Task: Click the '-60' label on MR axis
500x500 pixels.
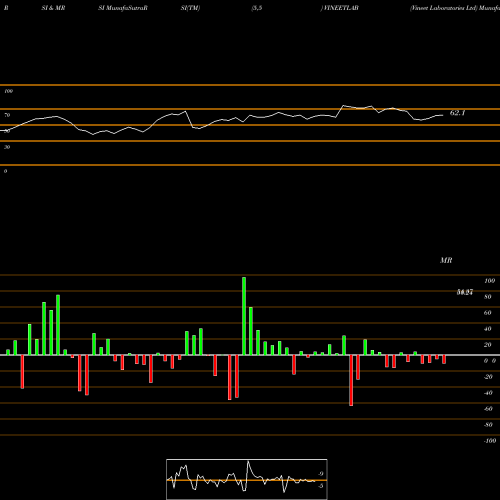Action: [488, 409]
